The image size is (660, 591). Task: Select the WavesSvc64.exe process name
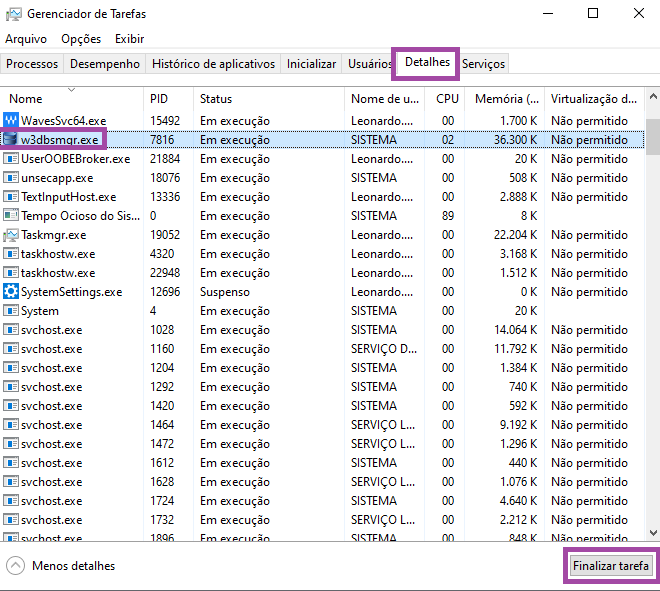click(x=64, y=120)
